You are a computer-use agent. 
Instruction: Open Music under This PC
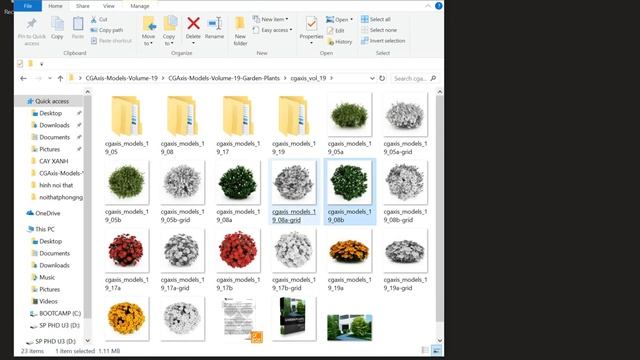(47, 277)
